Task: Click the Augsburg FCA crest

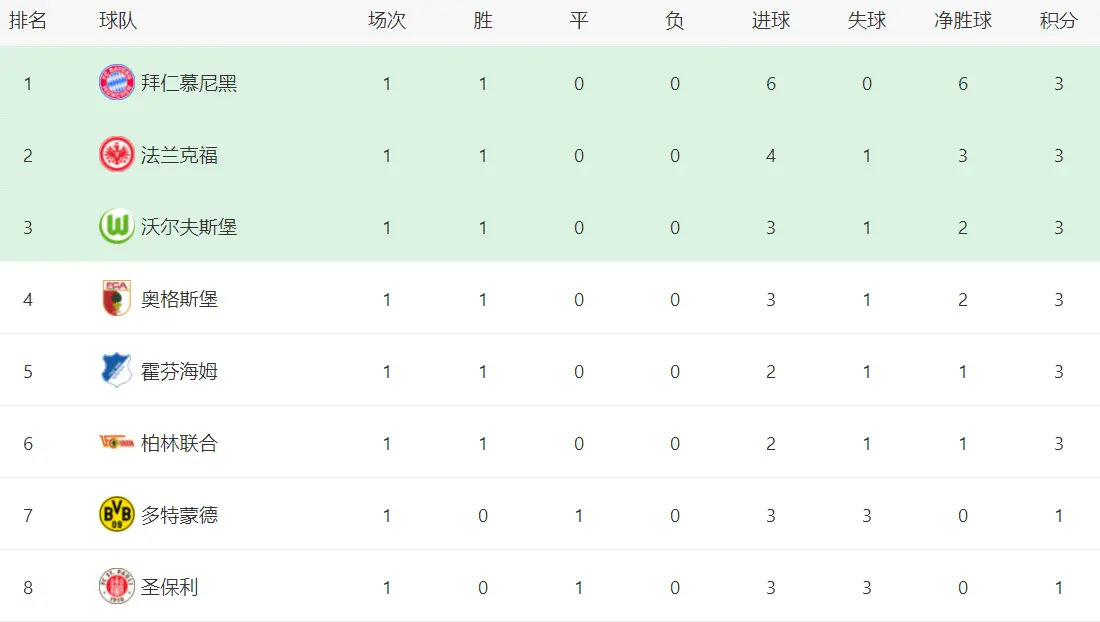Action: (x=116, y=299)
